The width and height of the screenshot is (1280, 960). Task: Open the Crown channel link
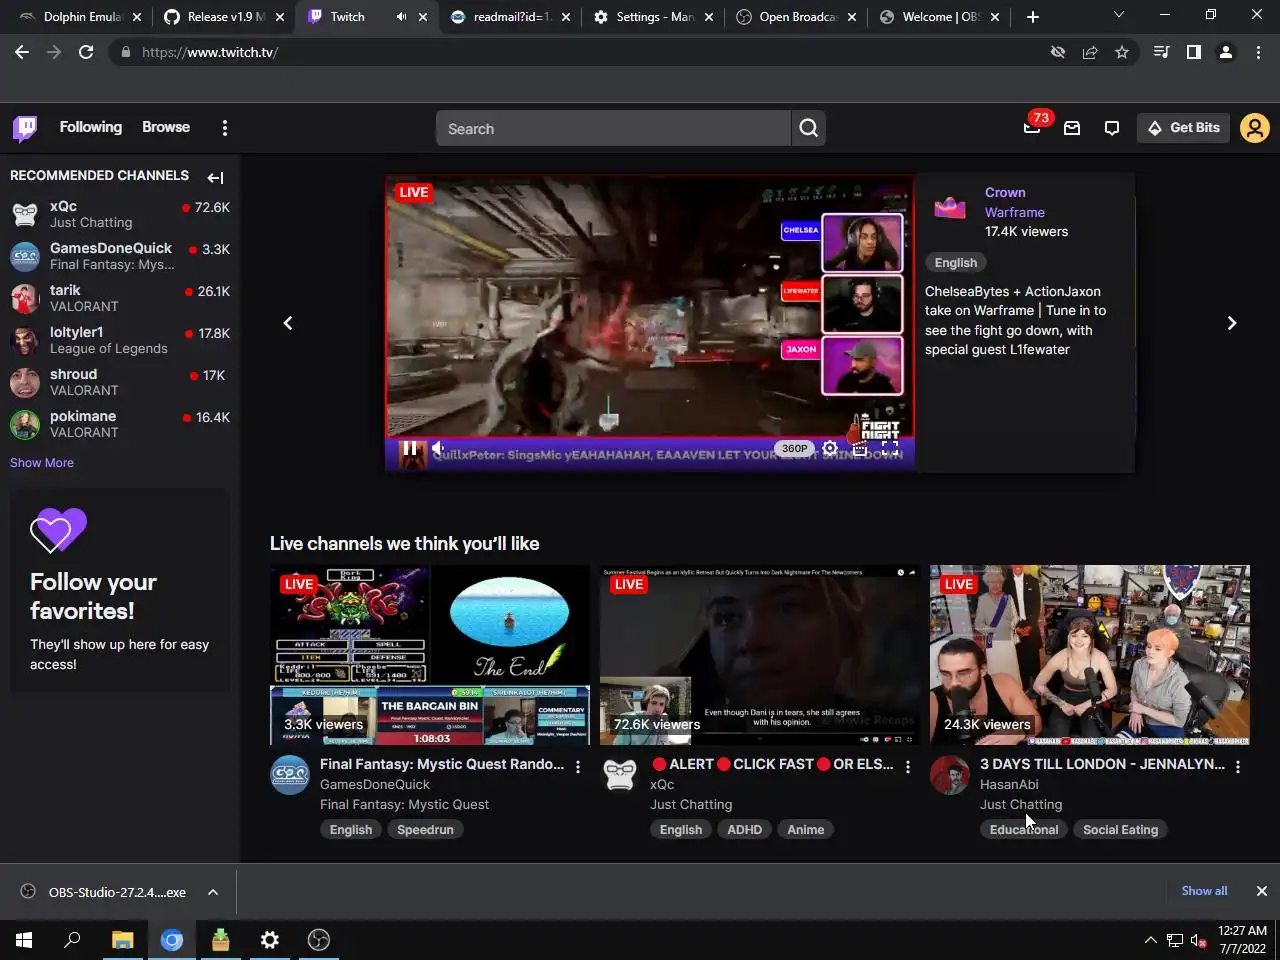(x=1005, y=193)
